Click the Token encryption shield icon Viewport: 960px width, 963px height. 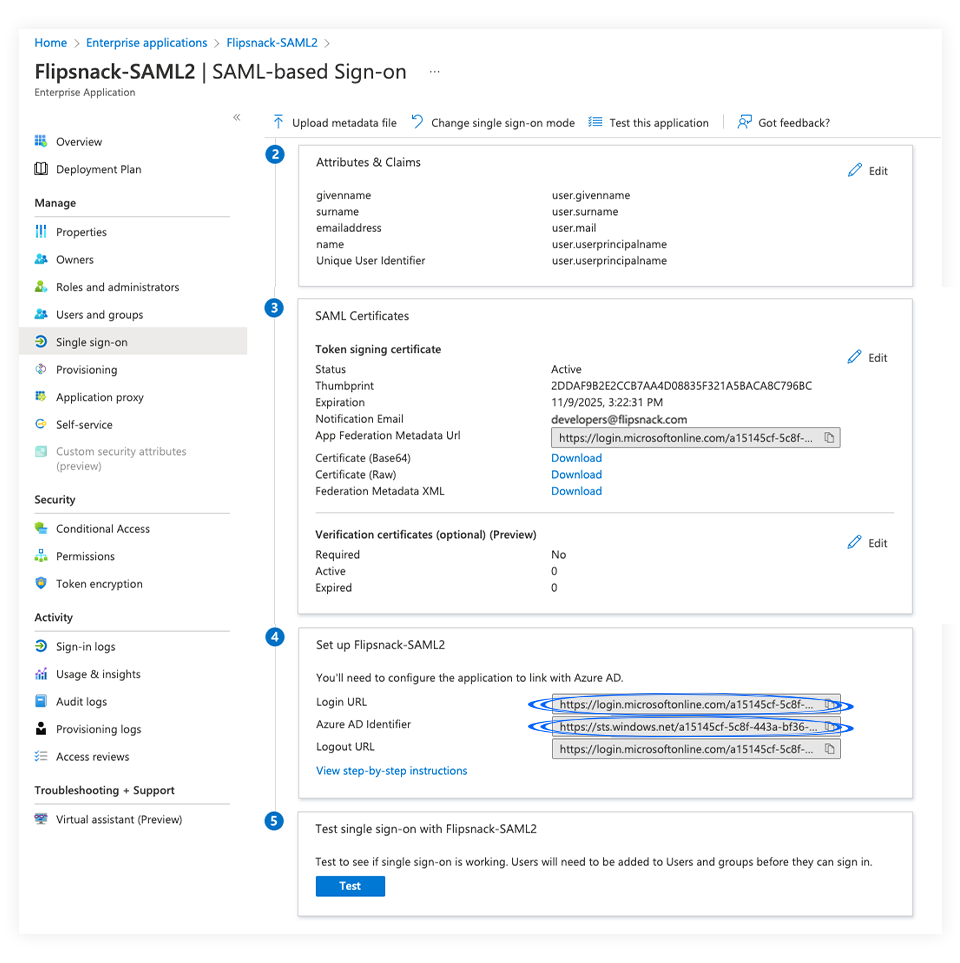click(41, 583)
